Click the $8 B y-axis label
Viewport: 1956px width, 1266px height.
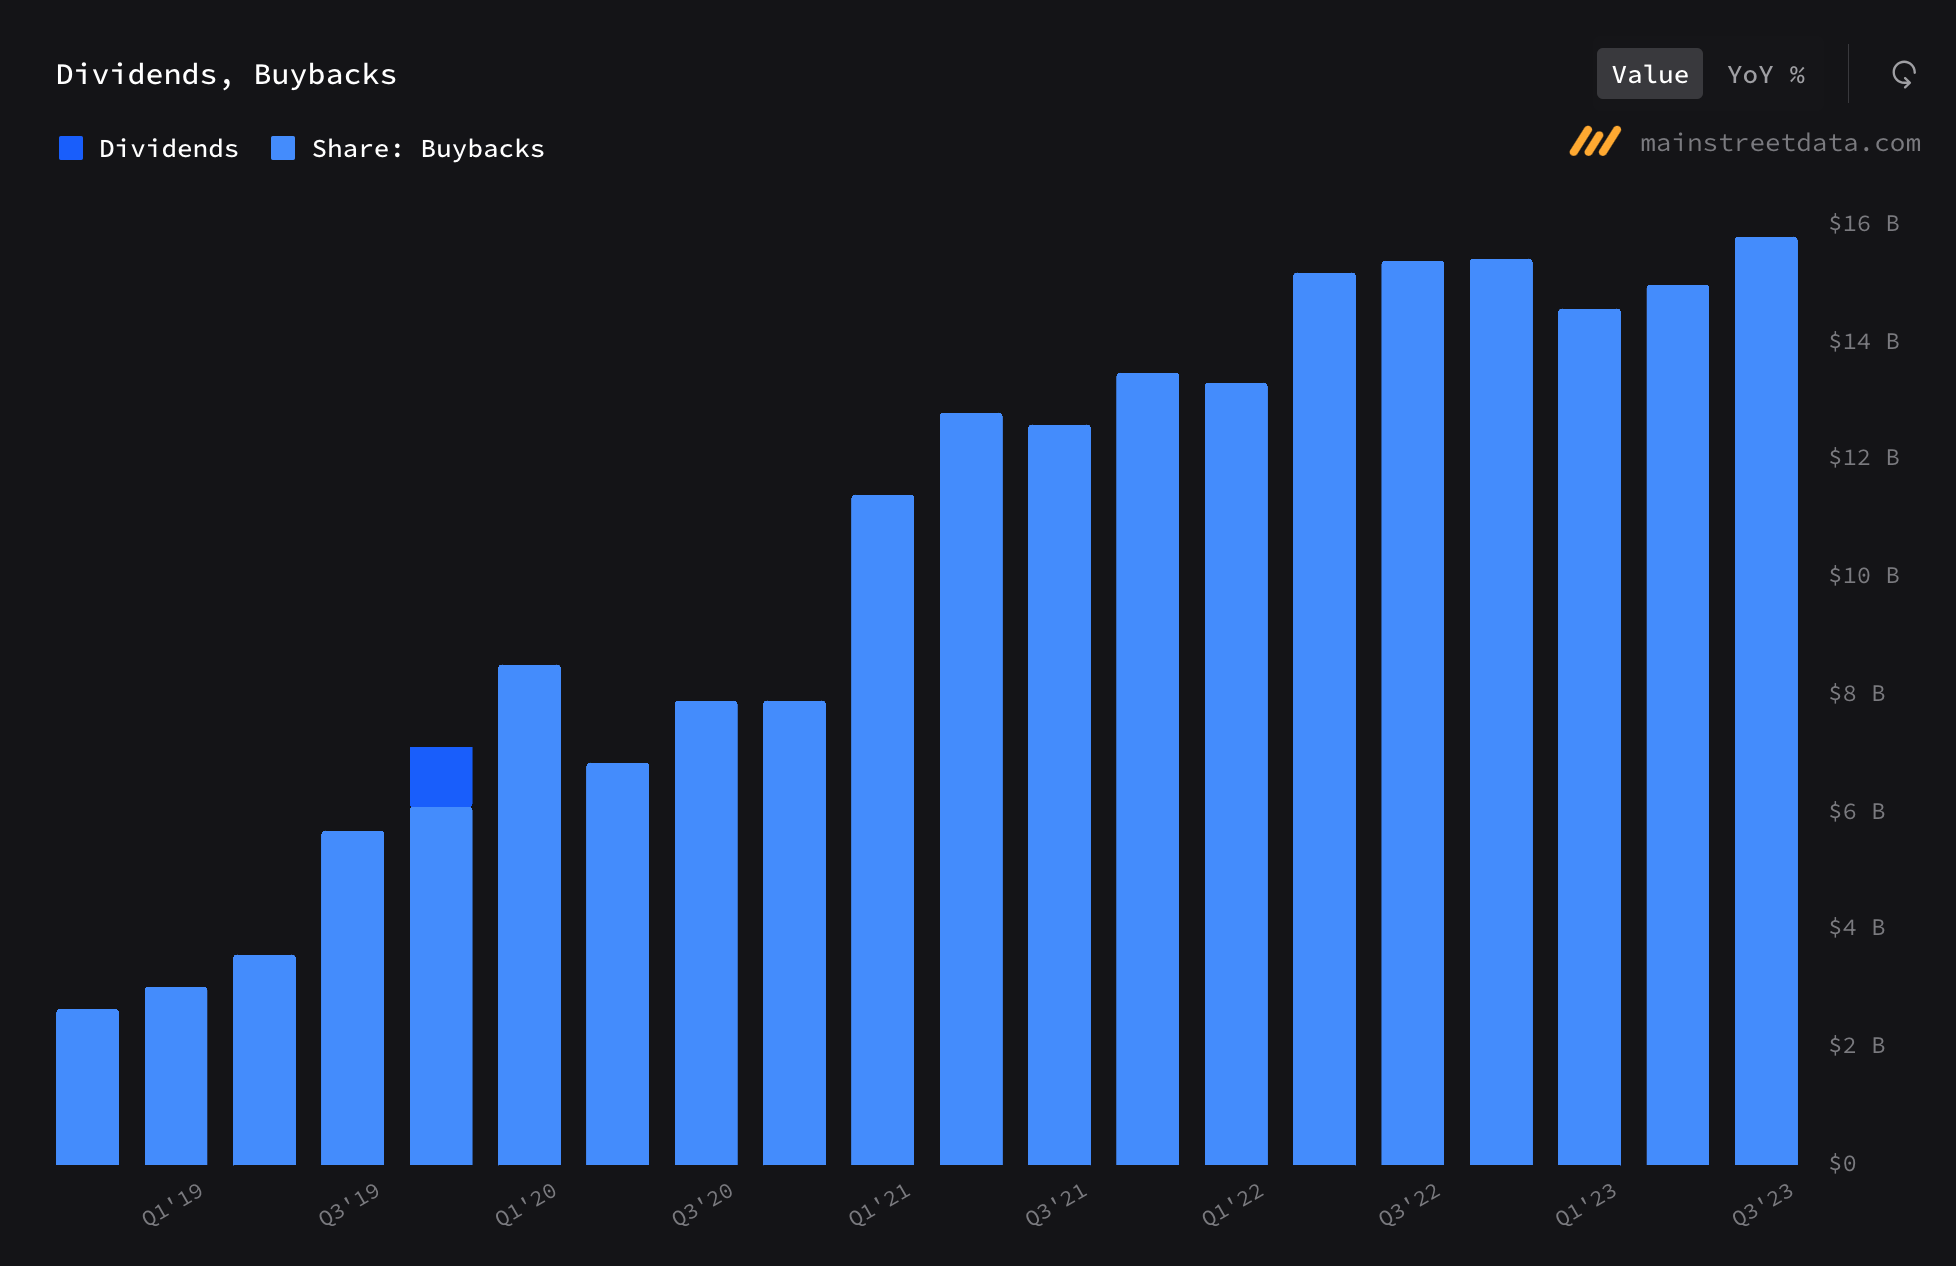click(x=1856, y=693)
